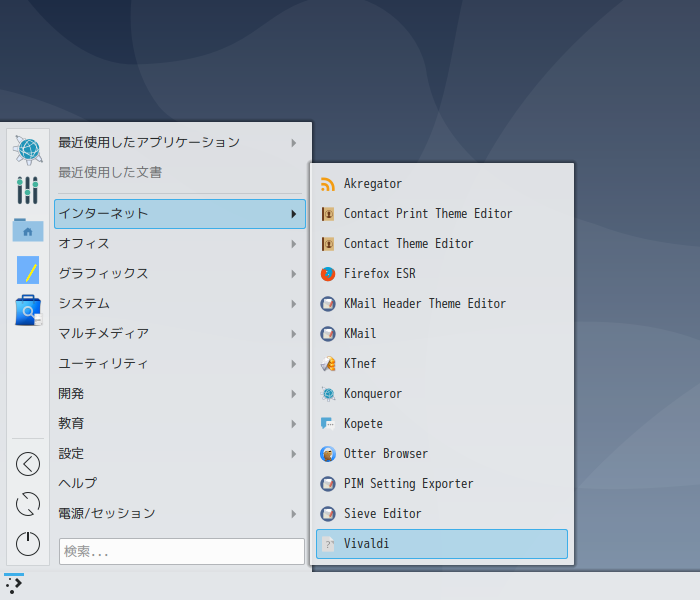This screenshot has width=700, height=600.
Task: Open the software store bag icon
Action: point(28,310)
